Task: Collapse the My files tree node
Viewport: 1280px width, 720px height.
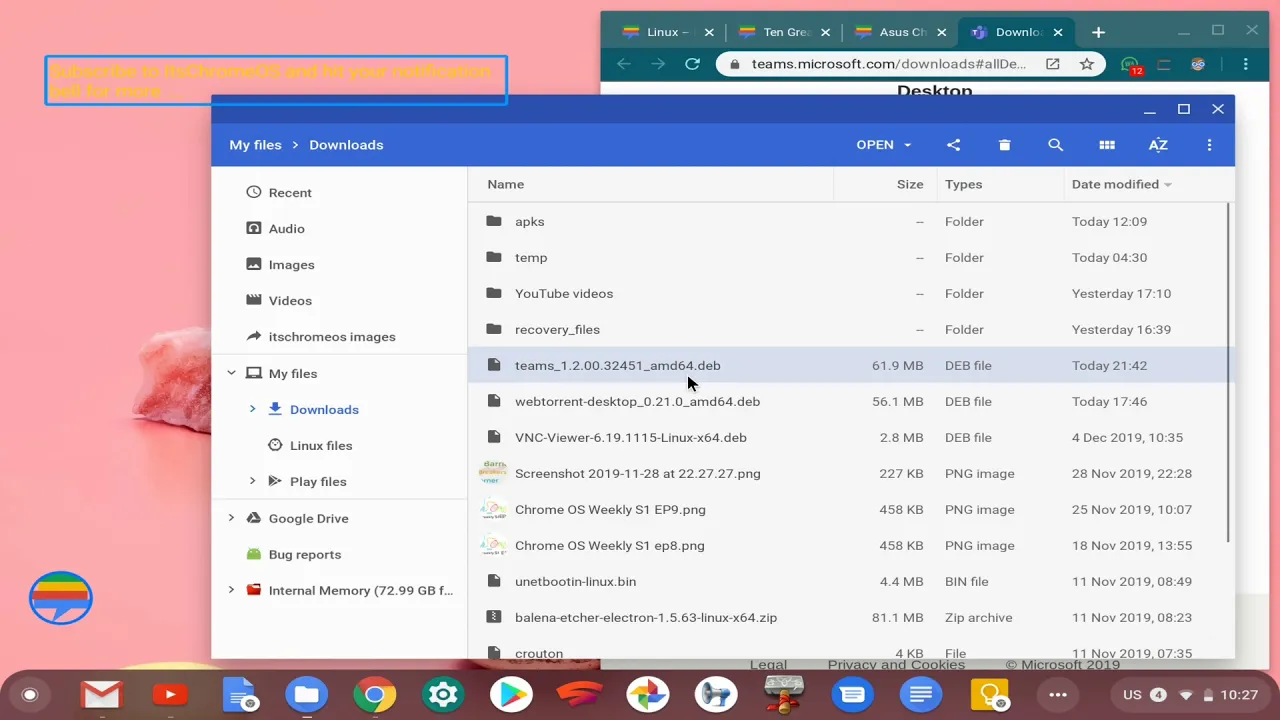Action: pyautogui.click(x=231, y=373)
